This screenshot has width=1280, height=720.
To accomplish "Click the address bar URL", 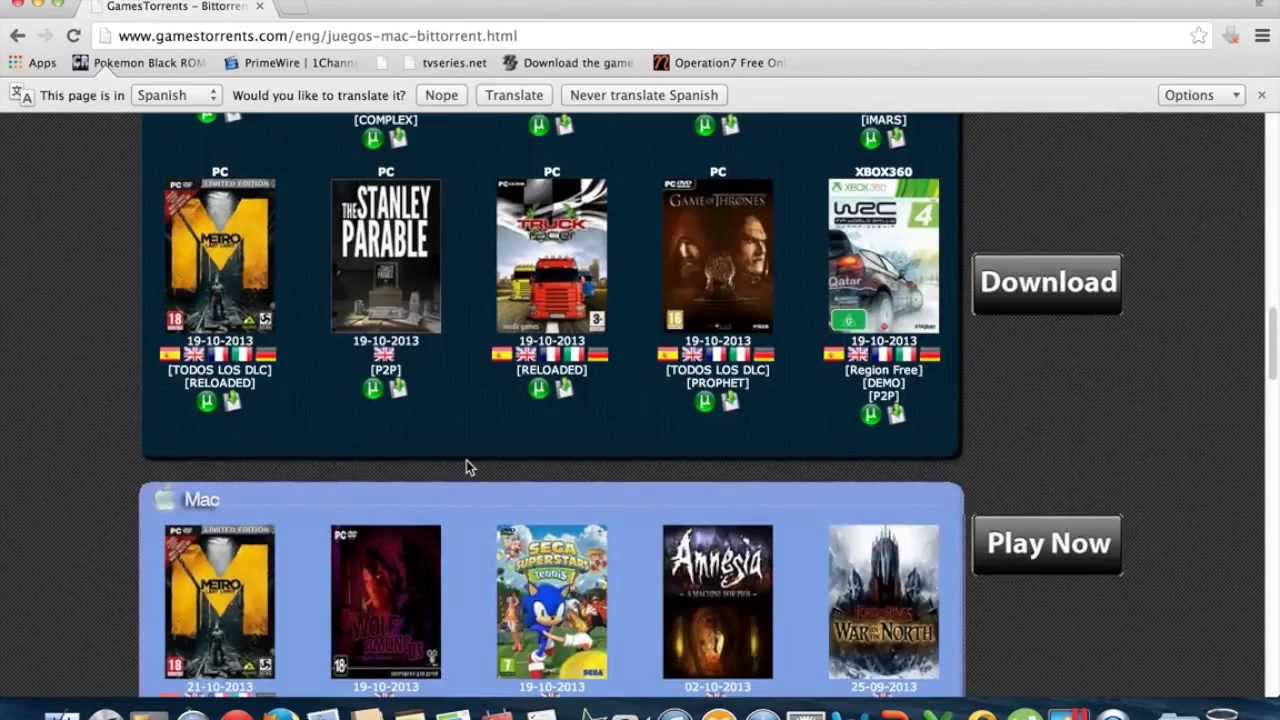I will point(317,36).
